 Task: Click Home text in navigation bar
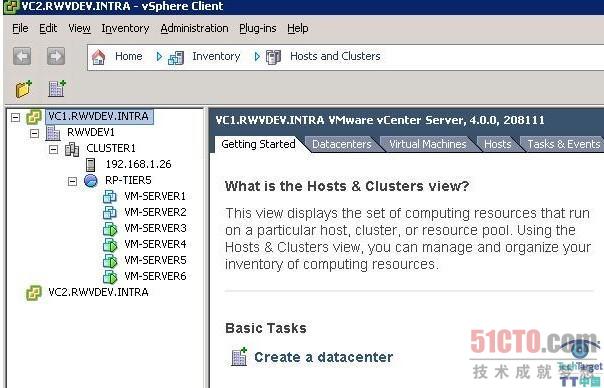[129, 56]
